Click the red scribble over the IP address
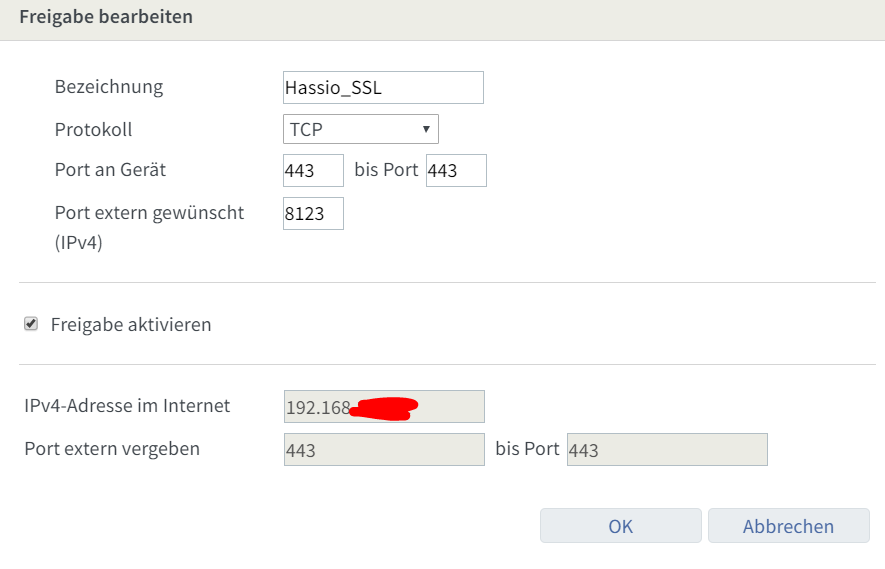Screen dimensions: 885x569 point(385,408)
